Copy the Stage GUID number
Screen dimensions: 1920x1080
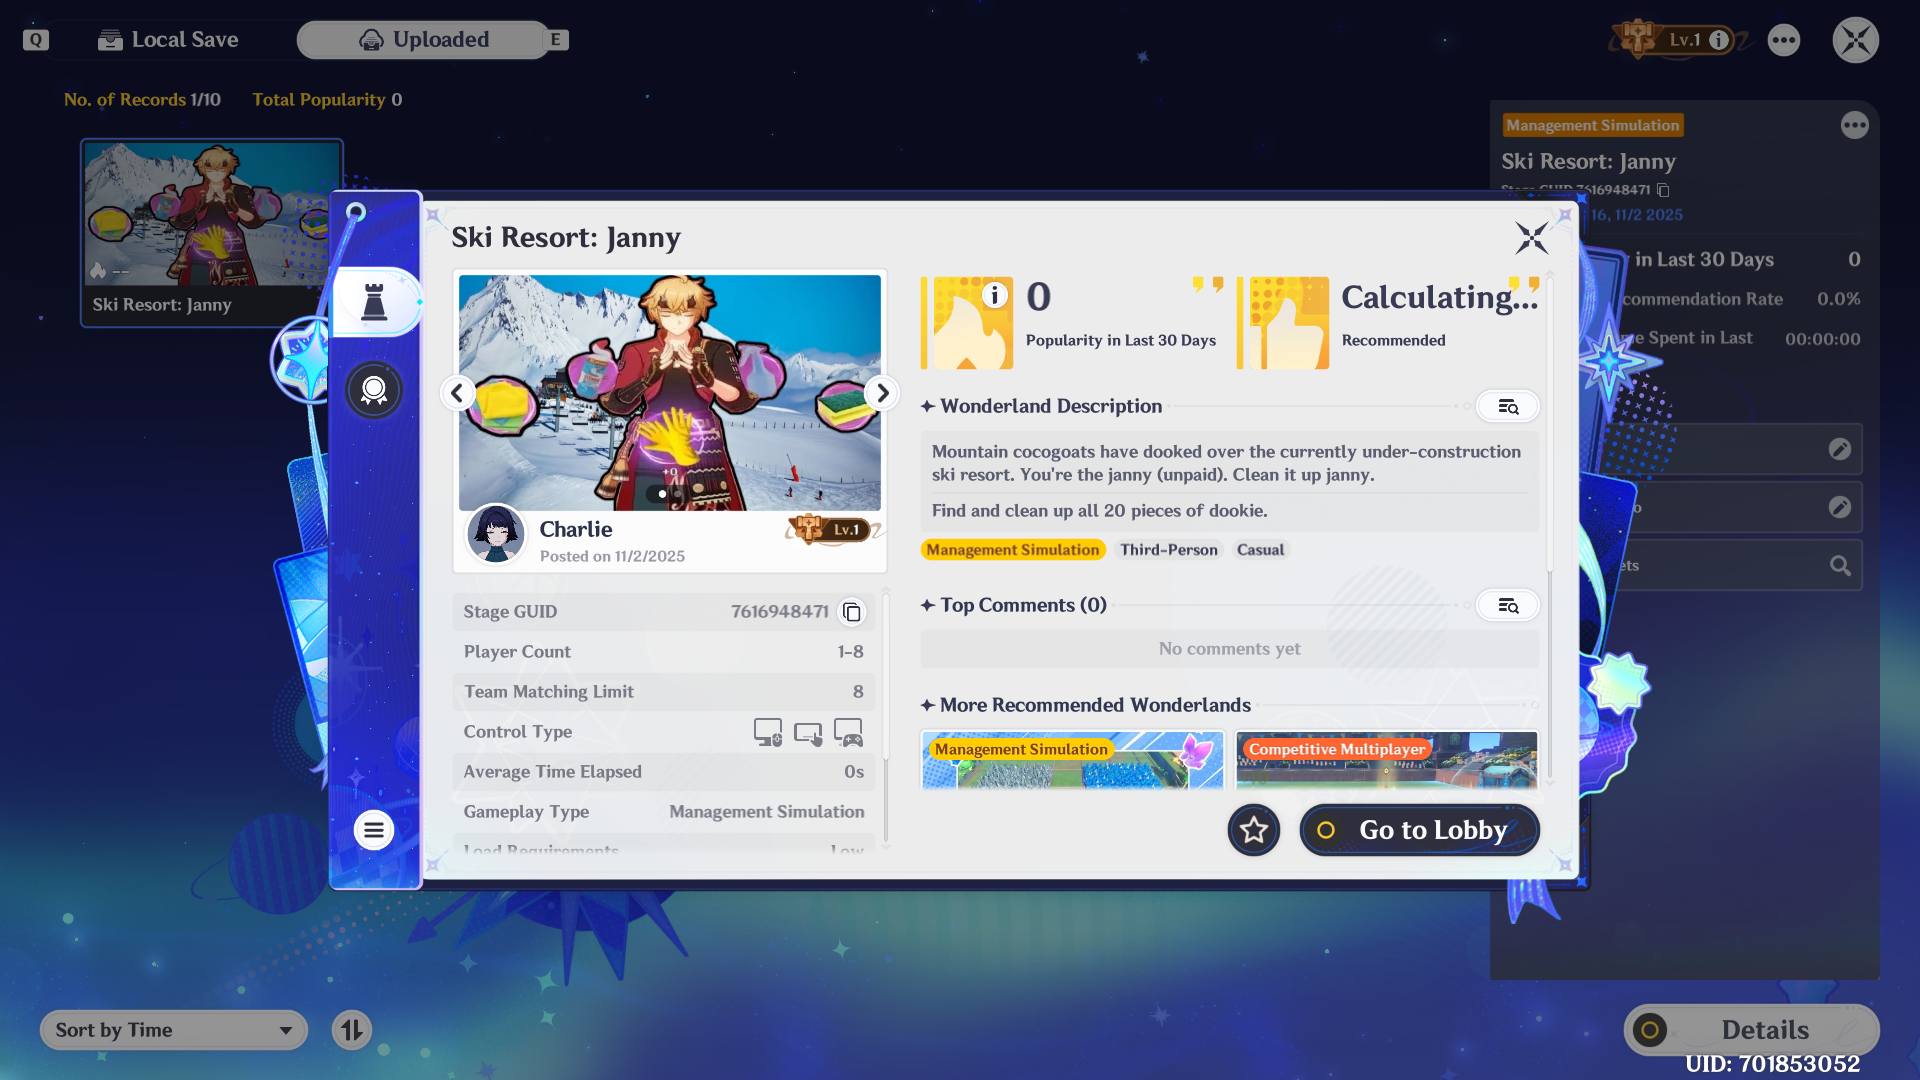click(852, 612)
